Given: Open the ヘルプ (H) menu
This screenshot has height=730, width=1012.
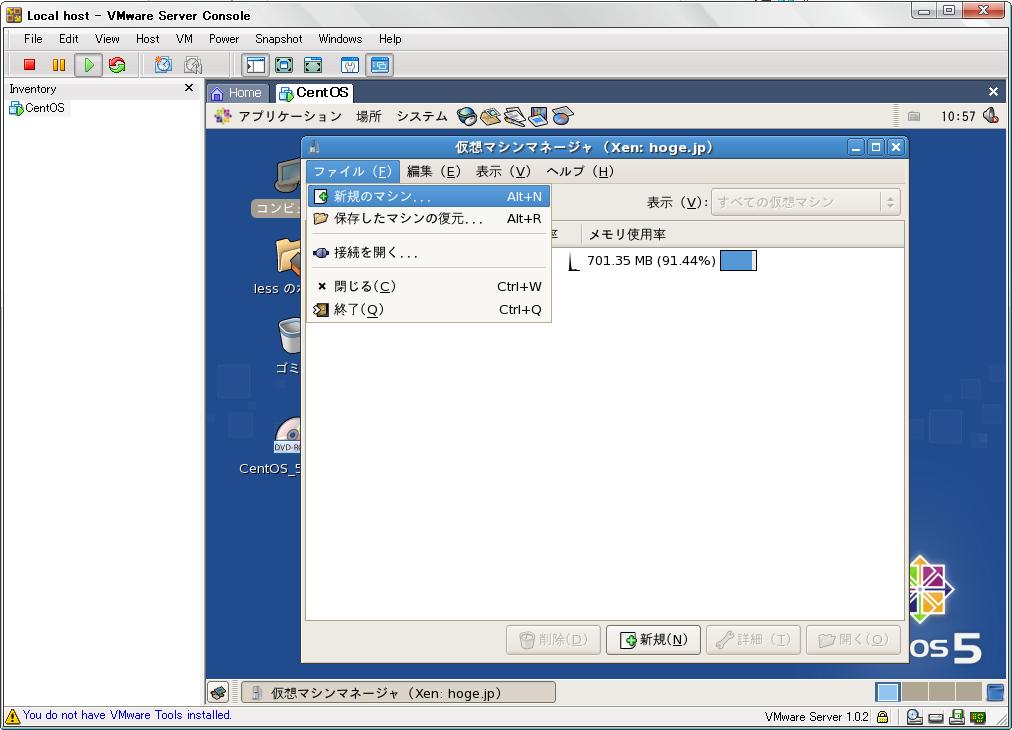Looking at the screenshot, I should tap(580, 172).
